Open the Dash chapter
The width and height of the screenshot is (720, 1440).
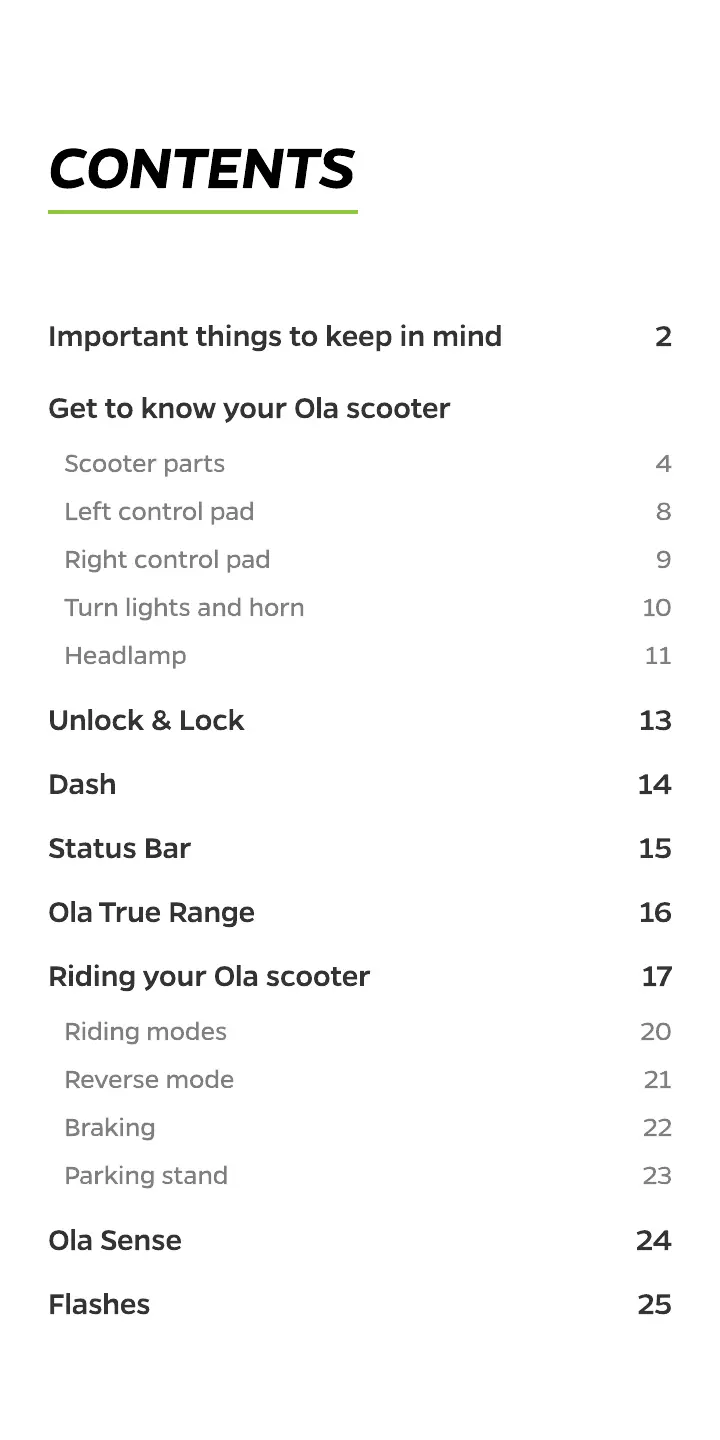(x=82, y=784)
